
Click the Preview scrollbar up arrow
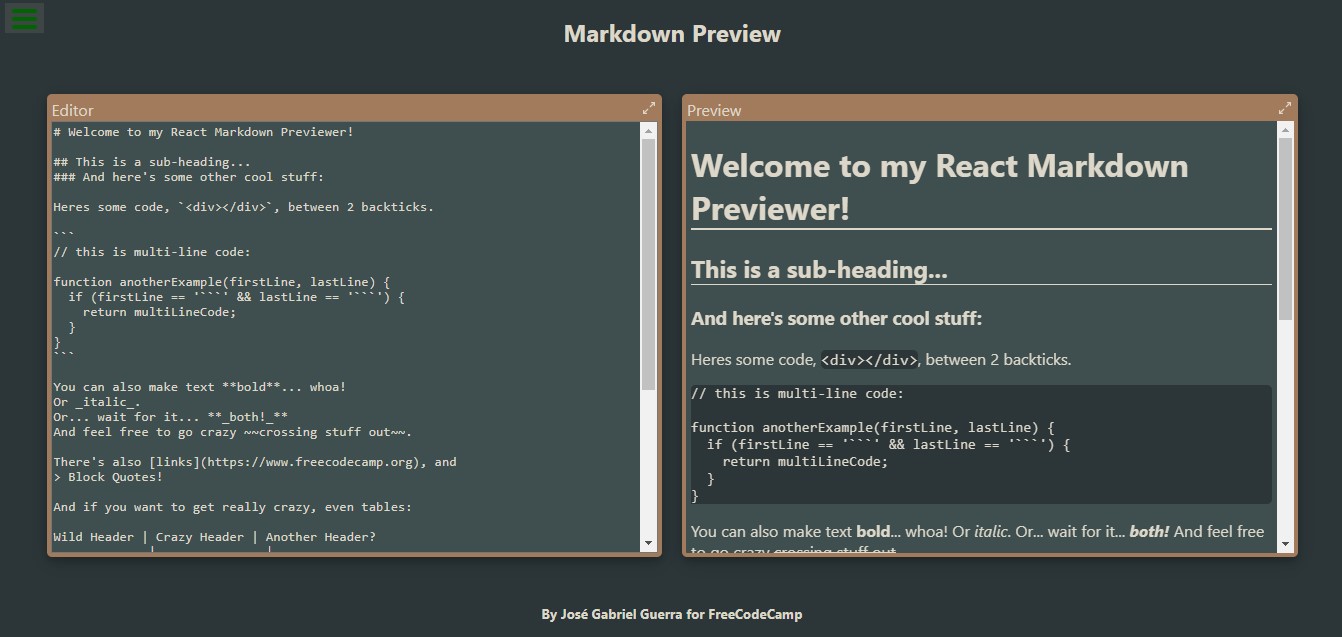(1285, 130)
